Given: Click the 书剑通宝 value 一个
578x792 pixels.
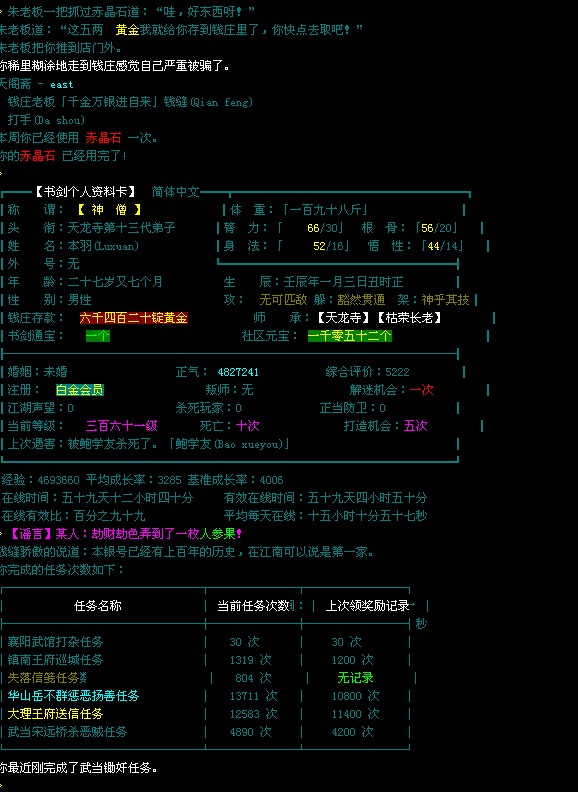Looking at the screenshot, I should tap(98, 336).
